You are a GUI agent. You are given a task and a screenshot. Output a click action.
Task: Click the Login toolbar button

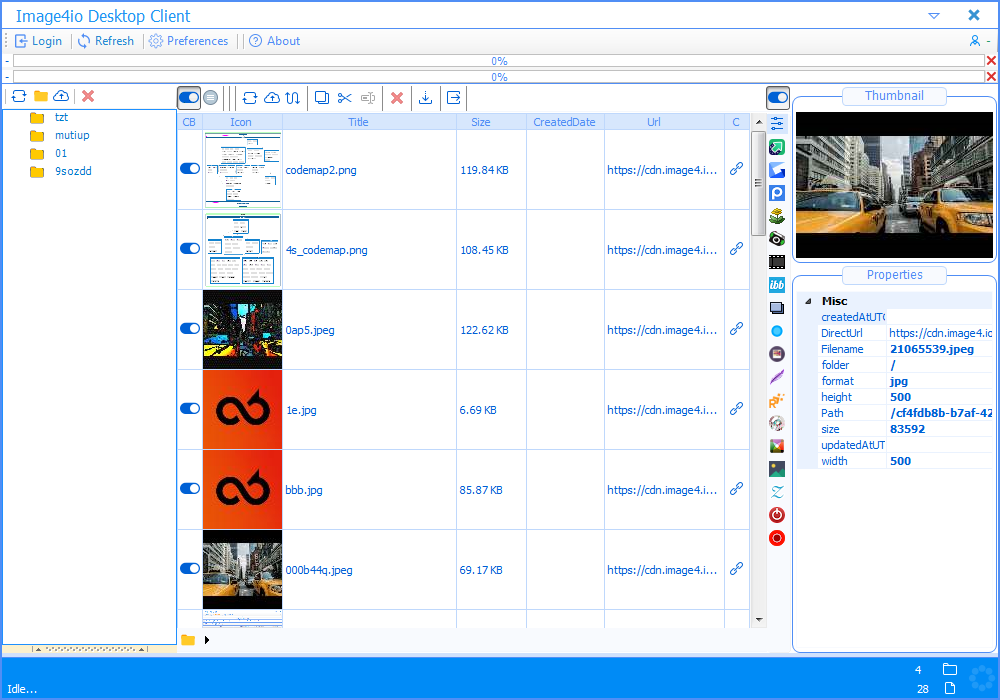(38, 41)
